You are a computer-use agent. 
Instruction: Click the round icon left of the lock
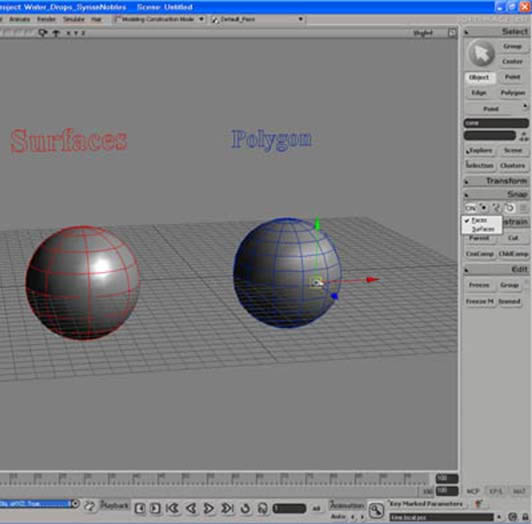click(x=513, y=517)
